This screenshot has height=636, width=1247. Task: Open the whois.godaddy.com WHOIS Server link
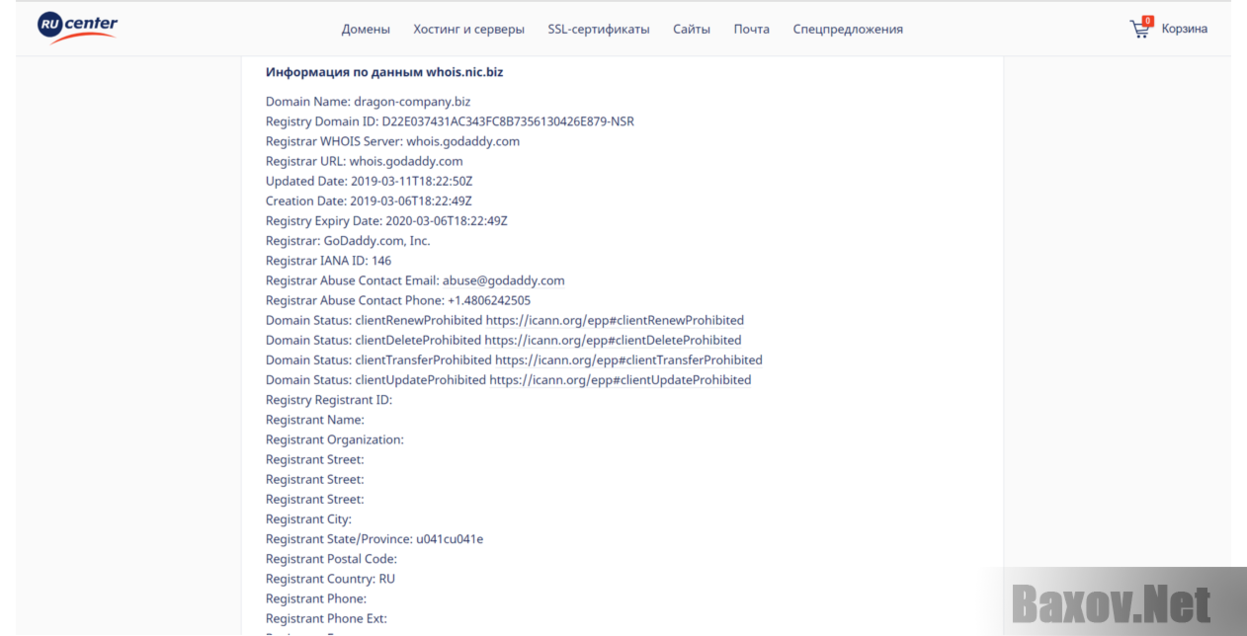(463, 141)
